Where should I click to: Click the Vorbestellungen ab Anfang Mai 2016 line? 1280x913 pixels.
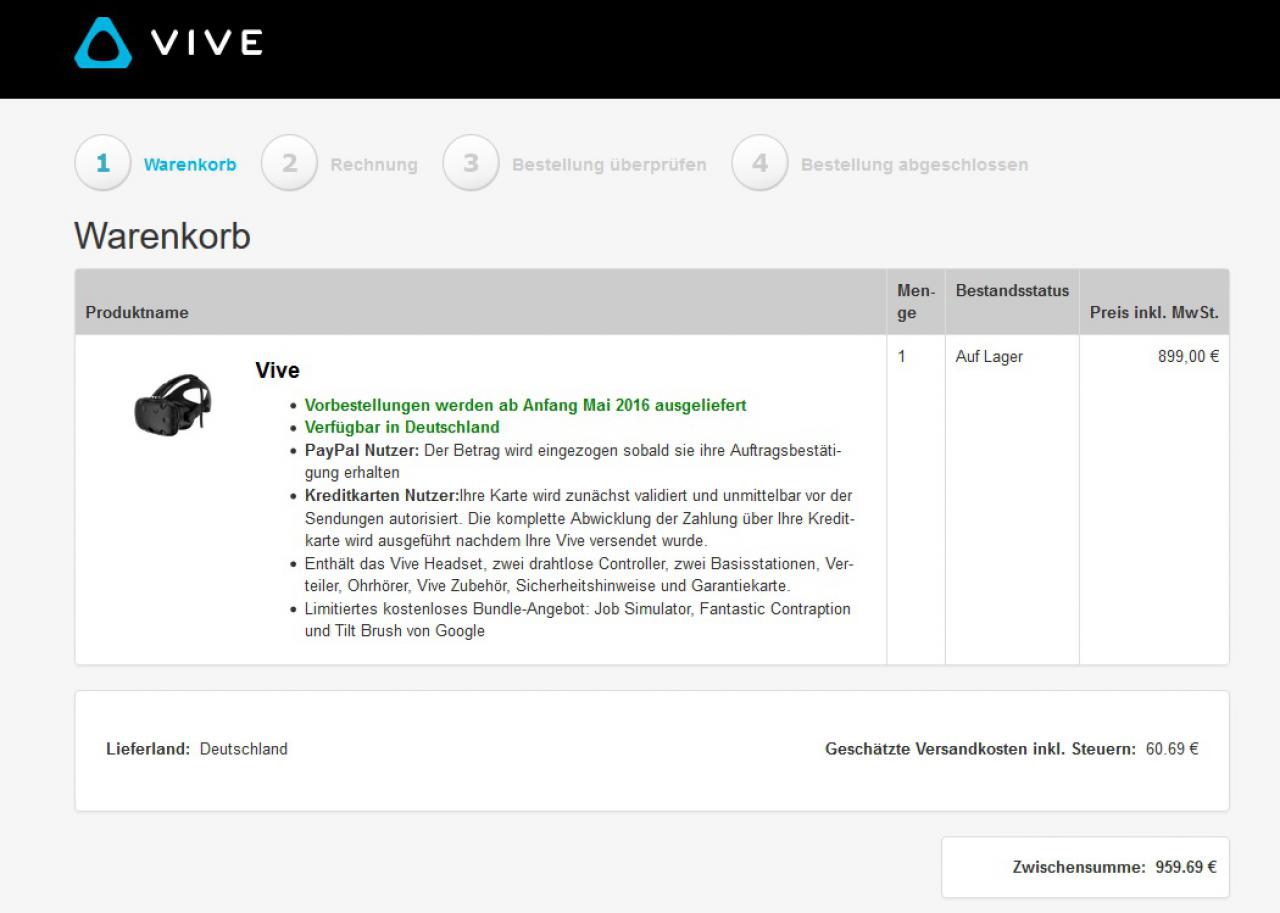point(525,405)
